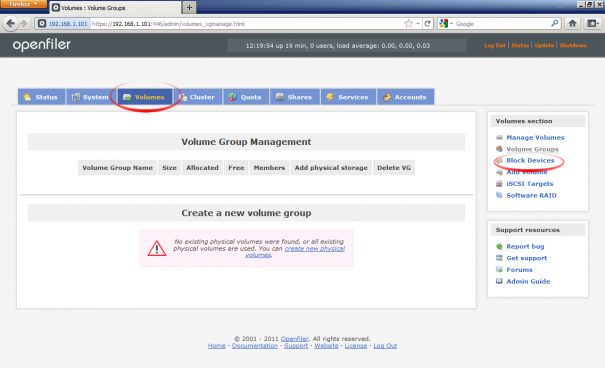Click the Get support icon
Image resolution: width=605 pixels, height=368 pixels.
499,258
